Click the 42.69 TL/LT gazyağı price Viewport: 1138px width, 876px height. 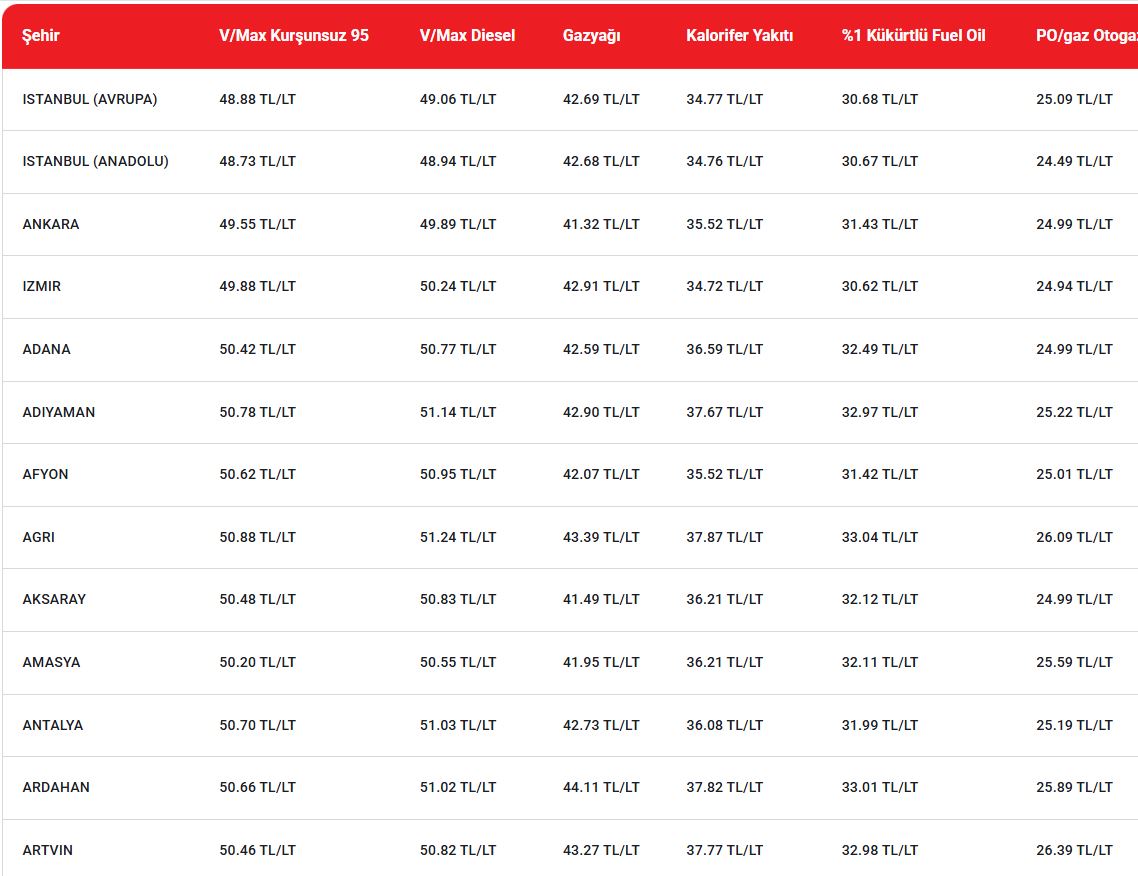(x=601, y=99)
